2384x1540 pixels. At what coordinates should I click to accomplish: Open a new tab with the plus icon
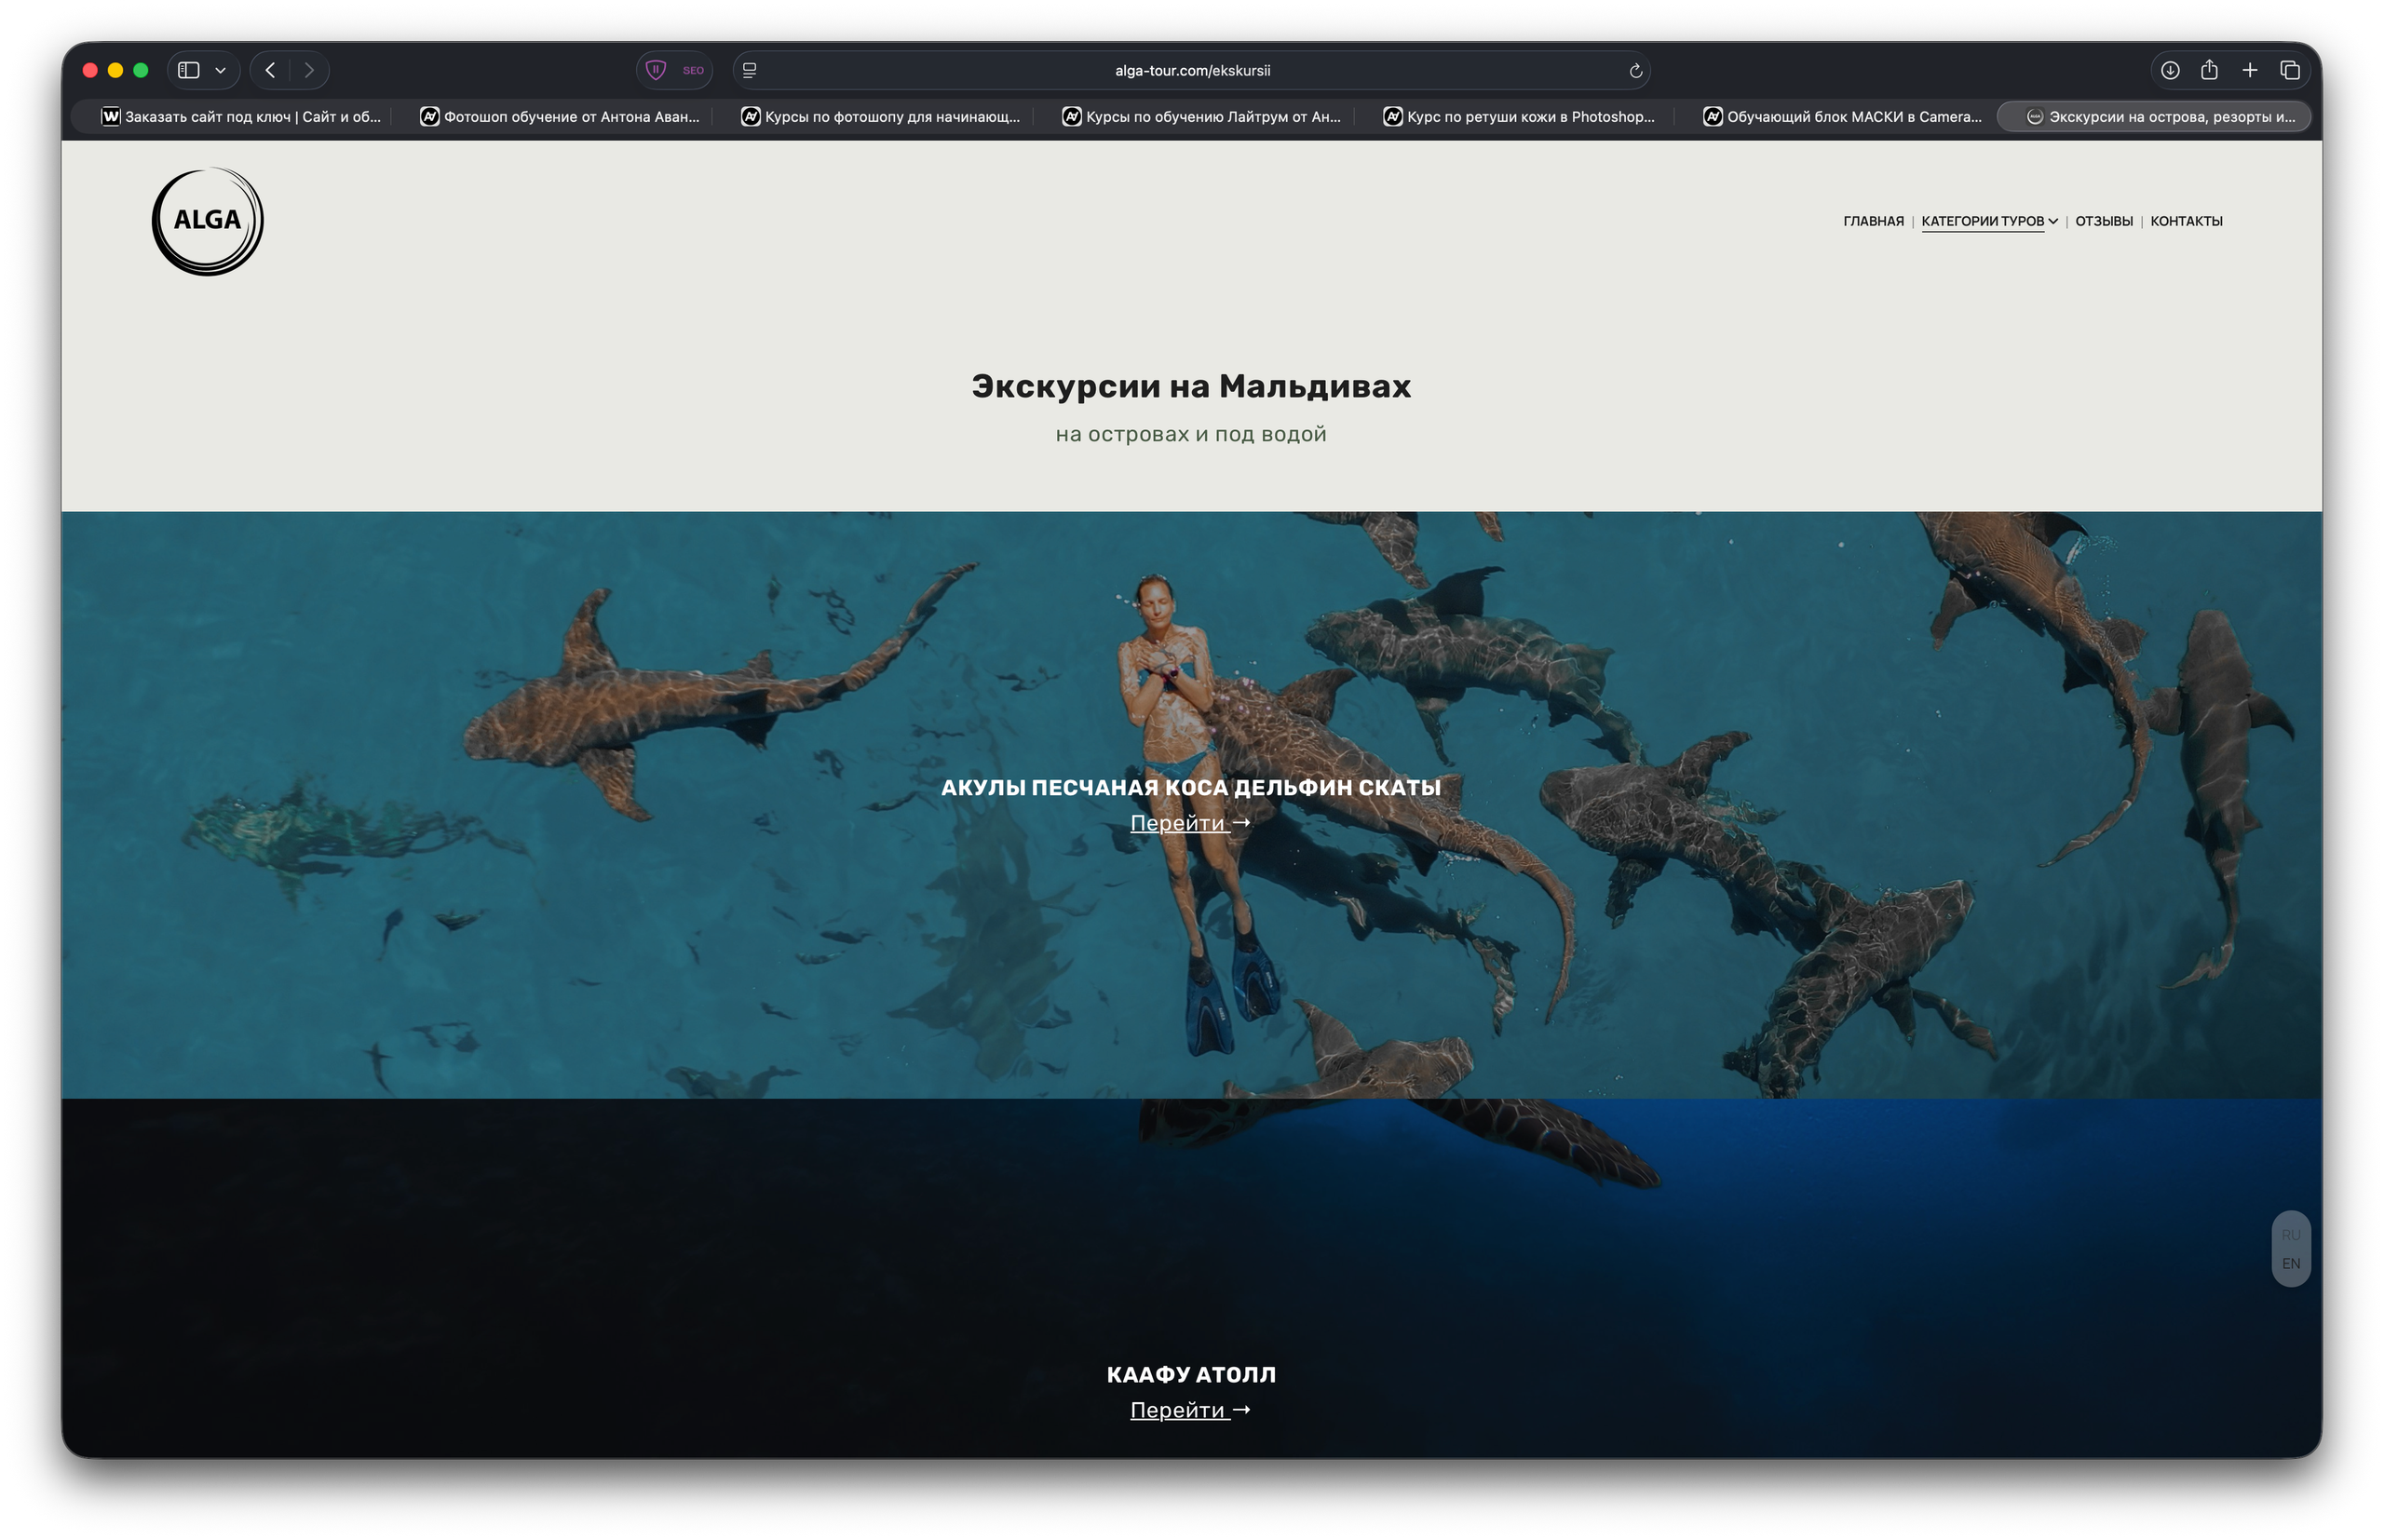pos(2249,70)
